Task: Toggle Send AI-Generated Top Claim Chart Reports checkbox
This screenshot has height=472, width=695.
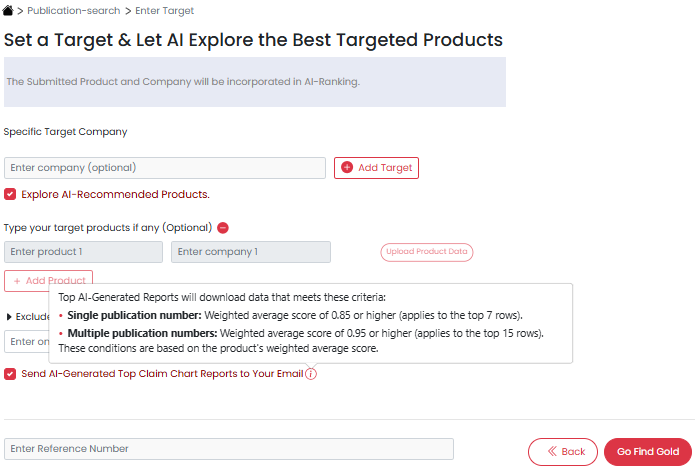Action: tap(10, 374)
